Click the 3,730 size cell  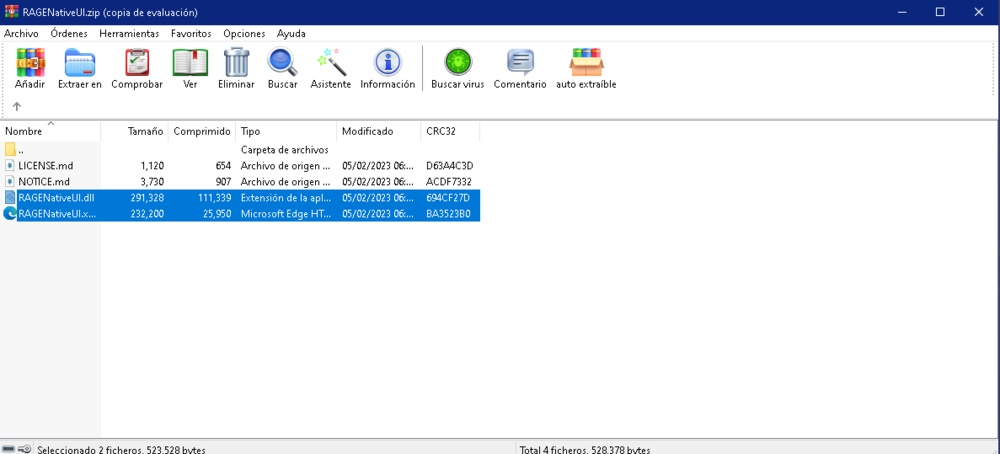click(152, 182)
